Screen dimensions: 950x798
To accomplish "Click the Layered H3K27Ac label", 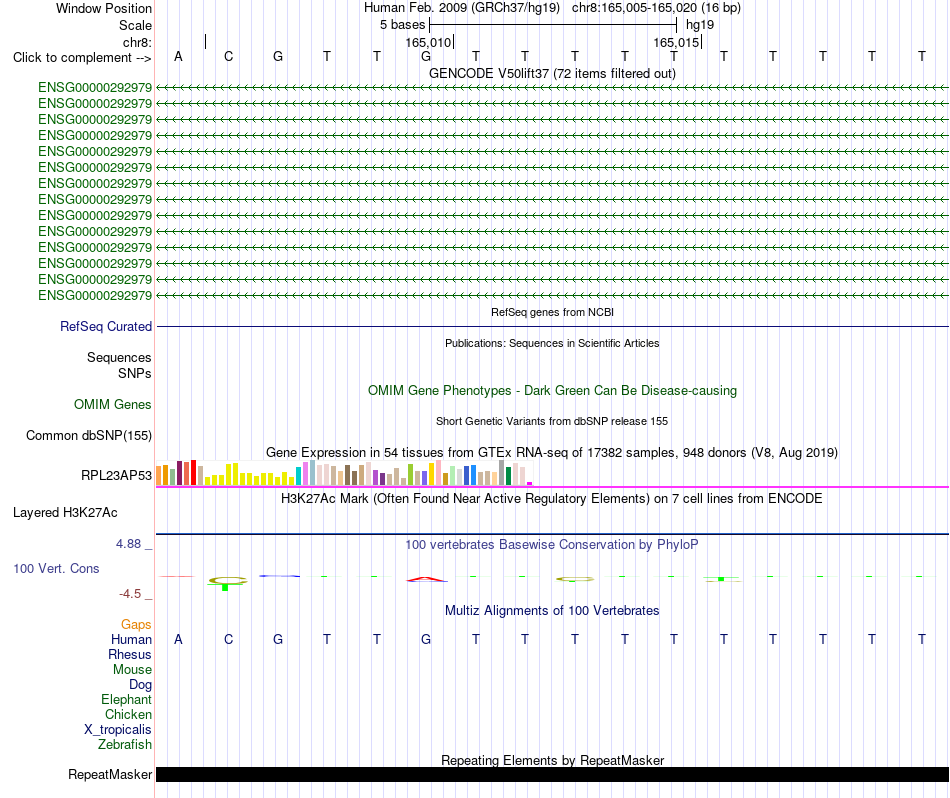I will pos(65,513).
